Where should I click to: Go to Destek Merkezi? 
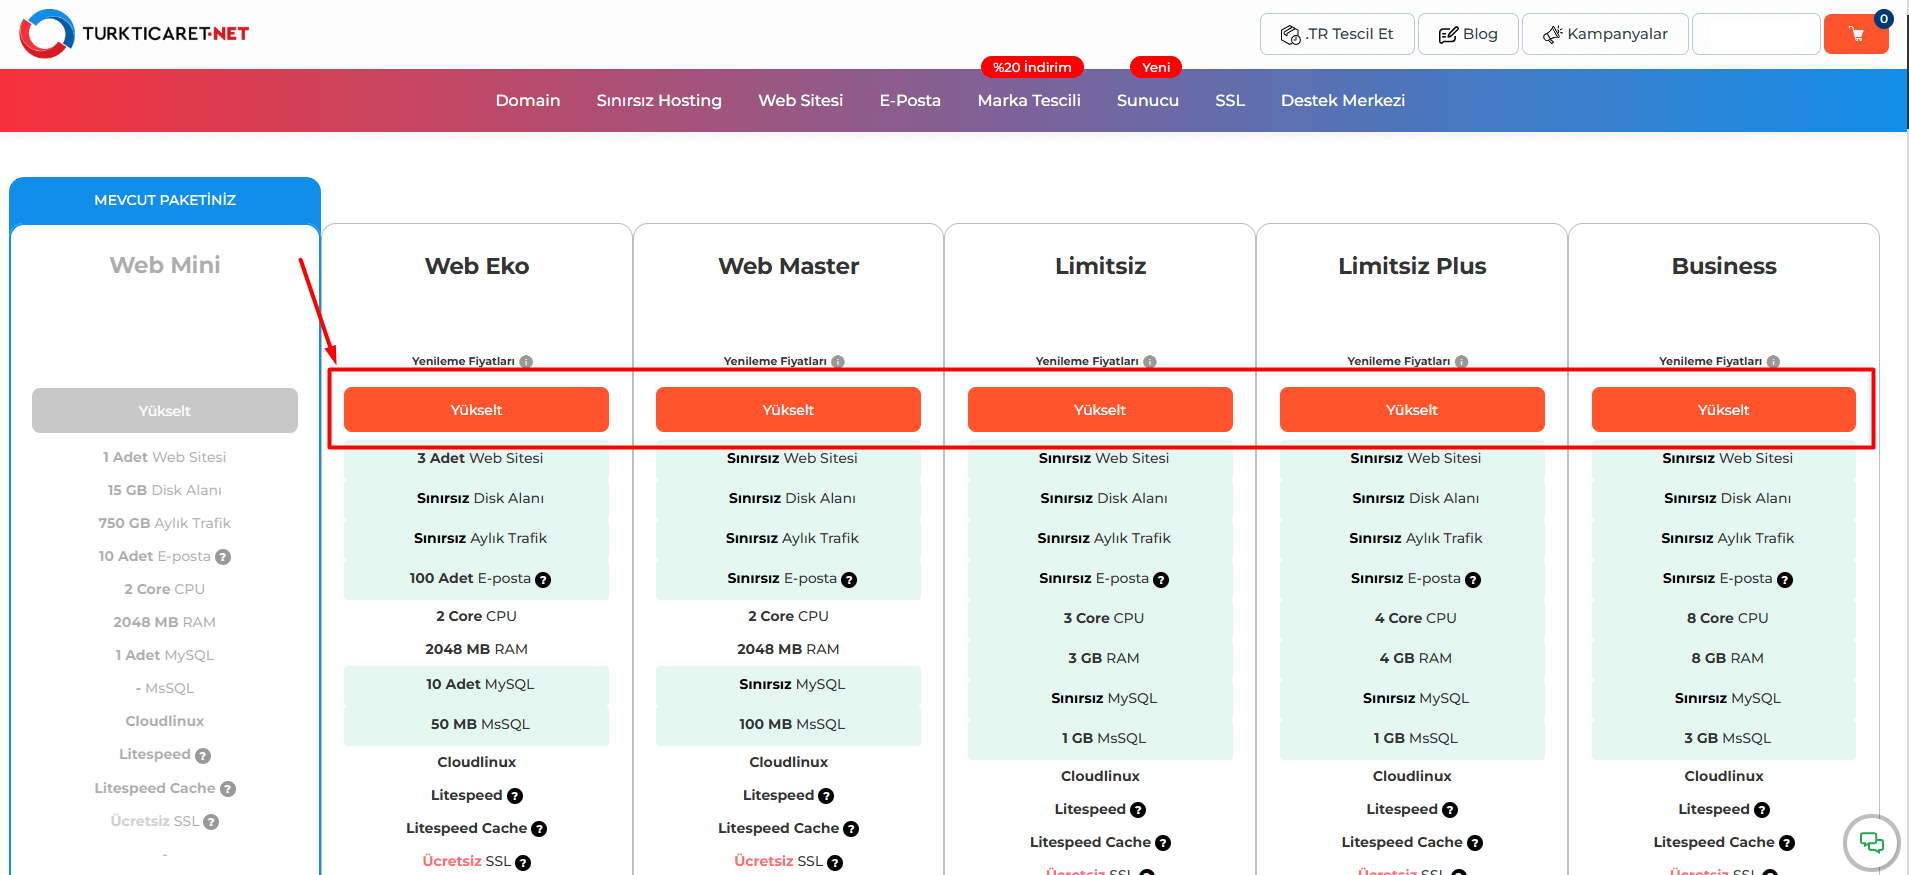1342,101
